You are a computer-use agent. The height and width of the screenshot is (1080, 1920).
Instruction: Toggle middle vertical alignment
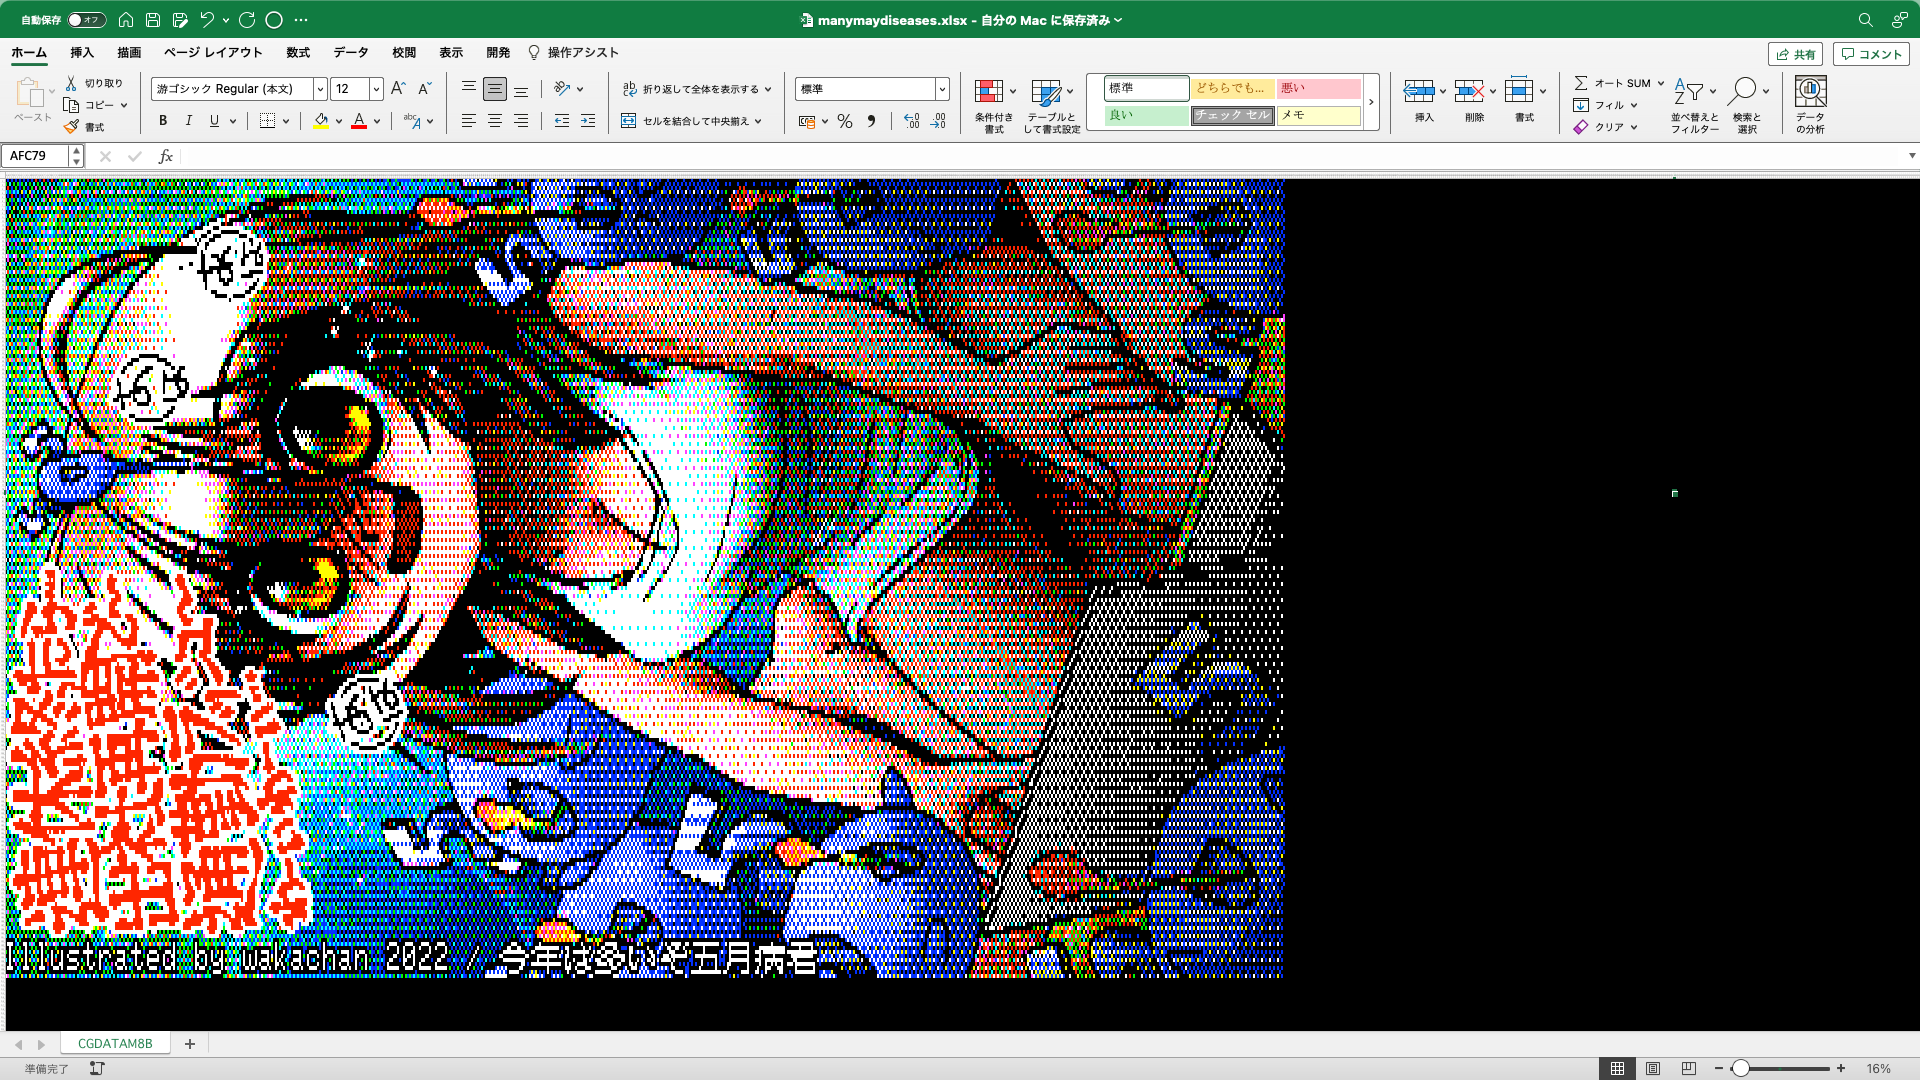pyautogui.click(x=495, y=89)
